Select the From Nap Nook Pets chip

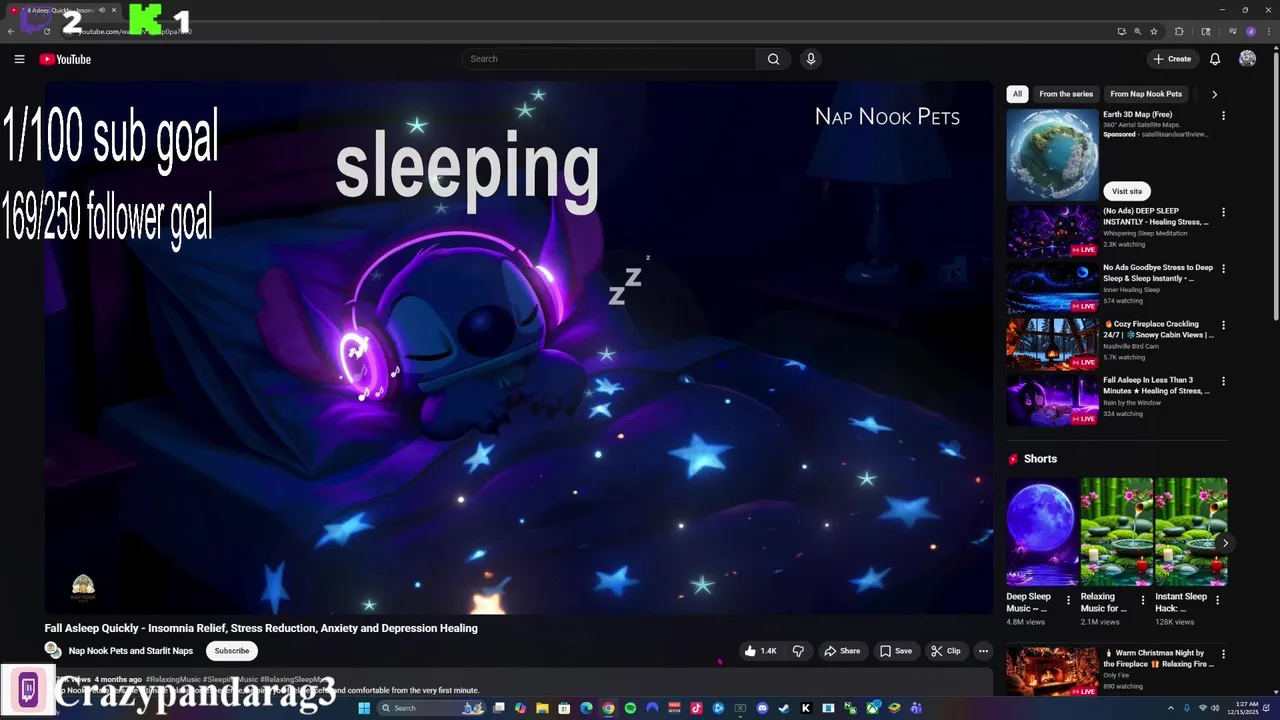1146,94
